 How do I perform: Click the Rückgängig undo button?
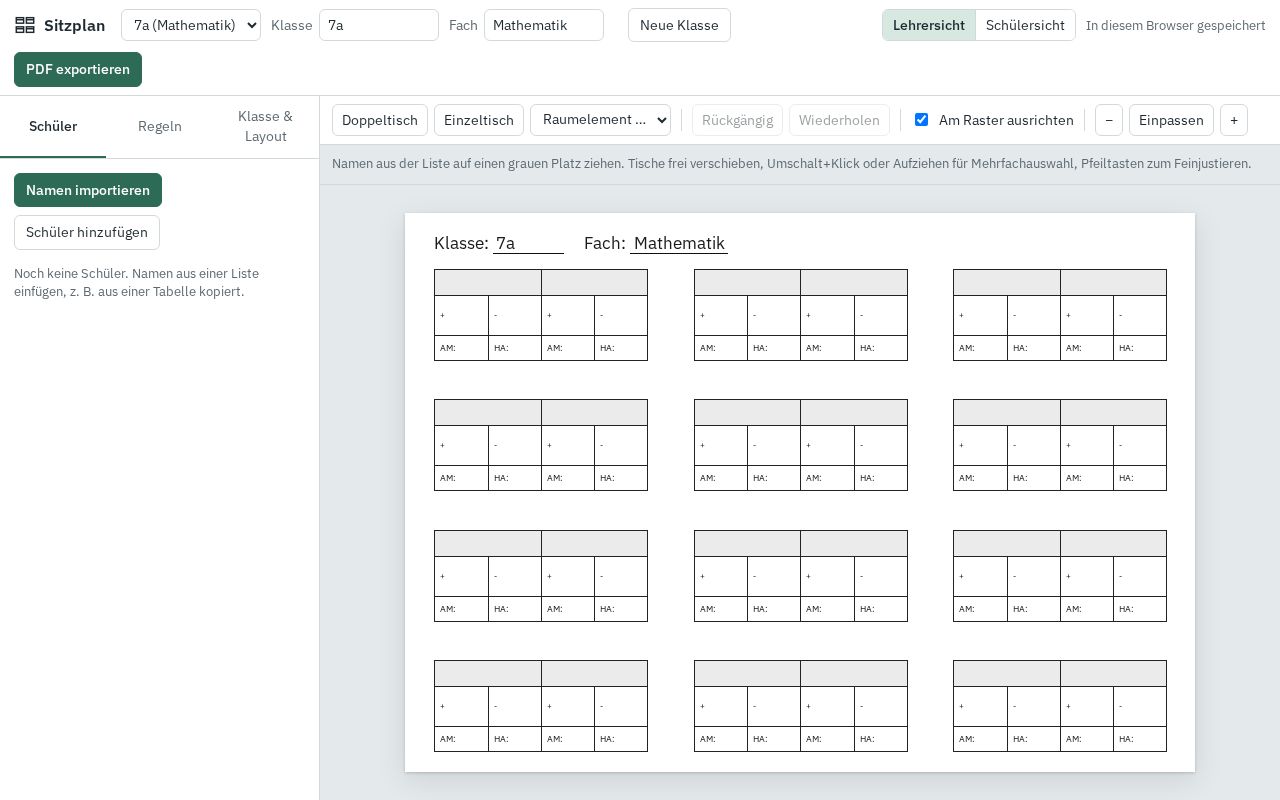[x=737, y=120]
